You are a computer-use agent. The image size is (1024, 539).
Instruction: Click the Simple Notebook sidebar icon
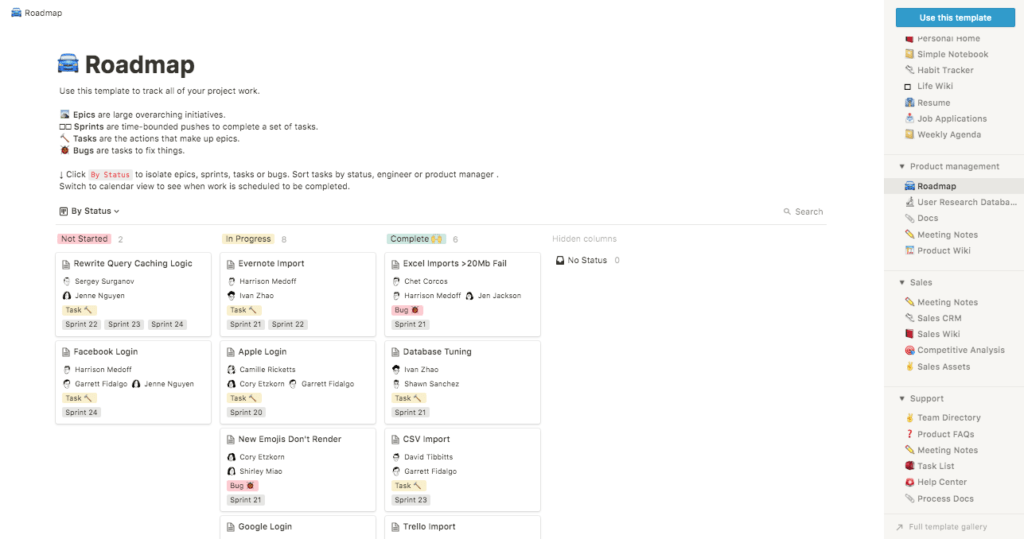pyautogui.click(x=909, y=54)
